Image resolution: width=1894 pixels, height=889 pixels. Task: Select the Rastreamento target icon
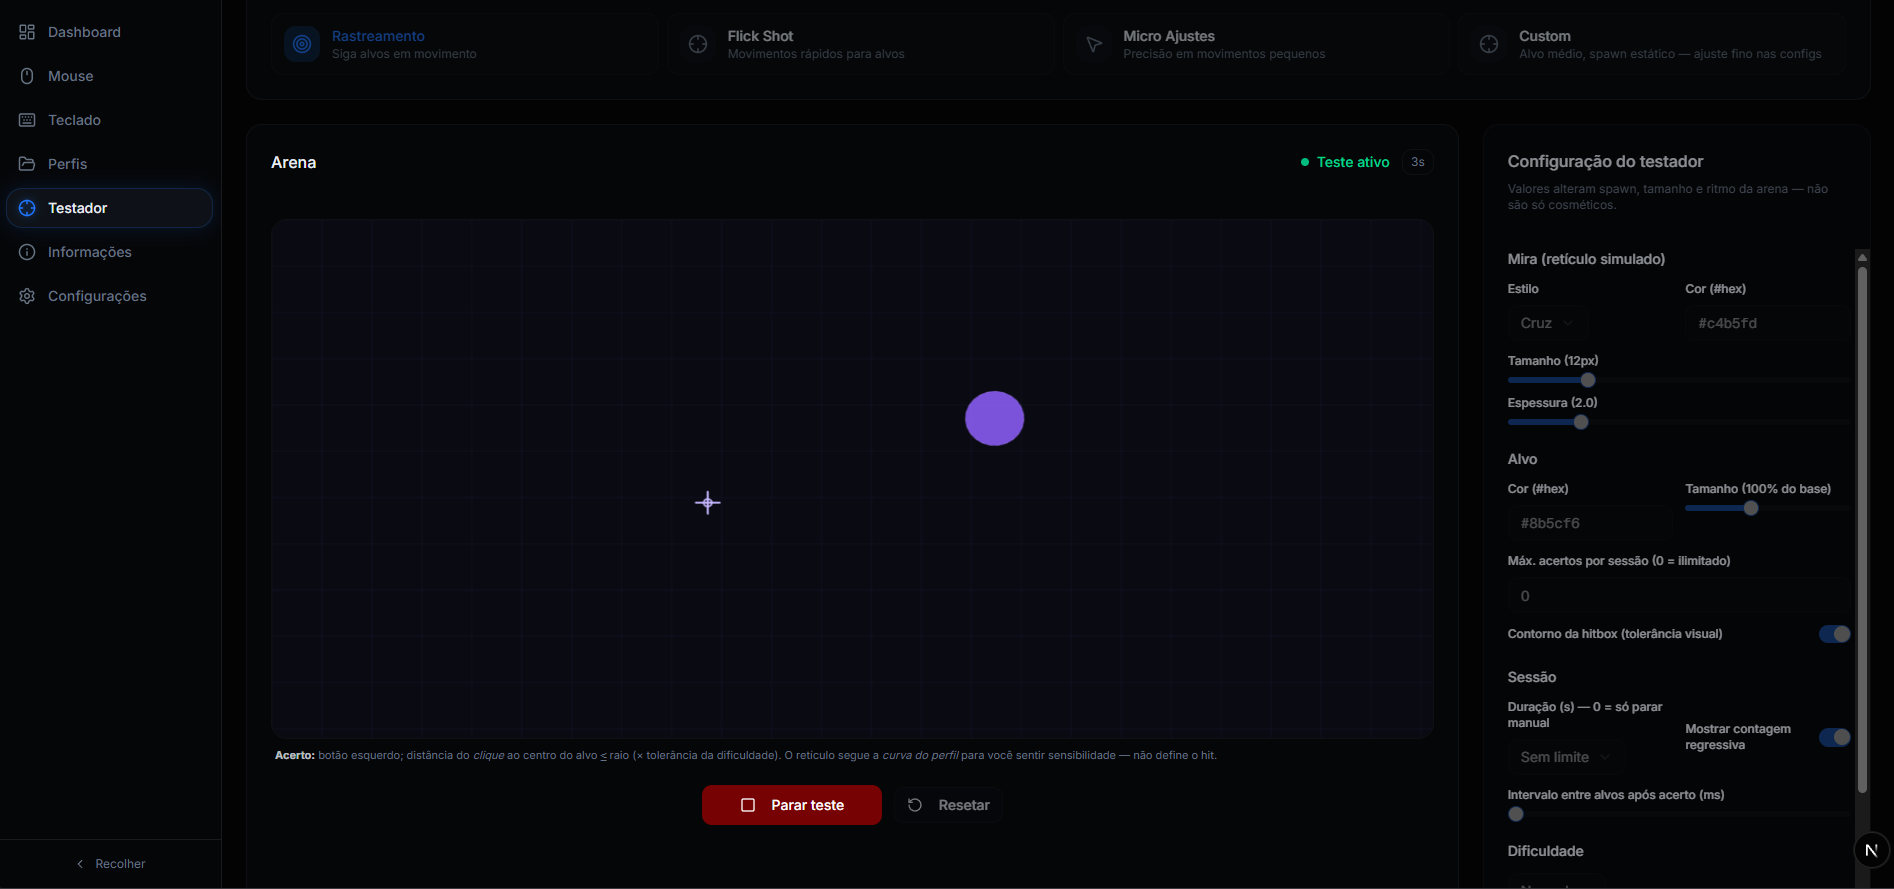tap(301, 44)
